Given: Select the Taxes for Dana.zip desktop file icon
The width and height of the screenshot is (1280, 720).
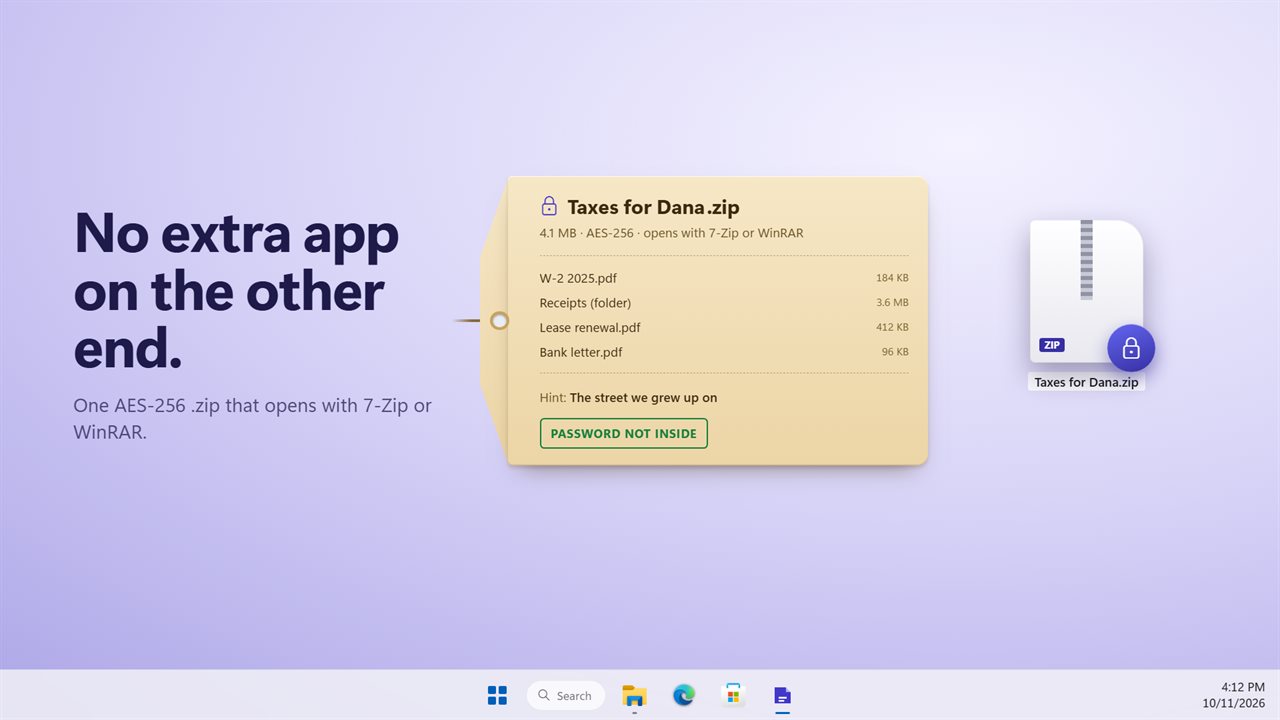Looking at the screenshot, I should [1087, 292].
